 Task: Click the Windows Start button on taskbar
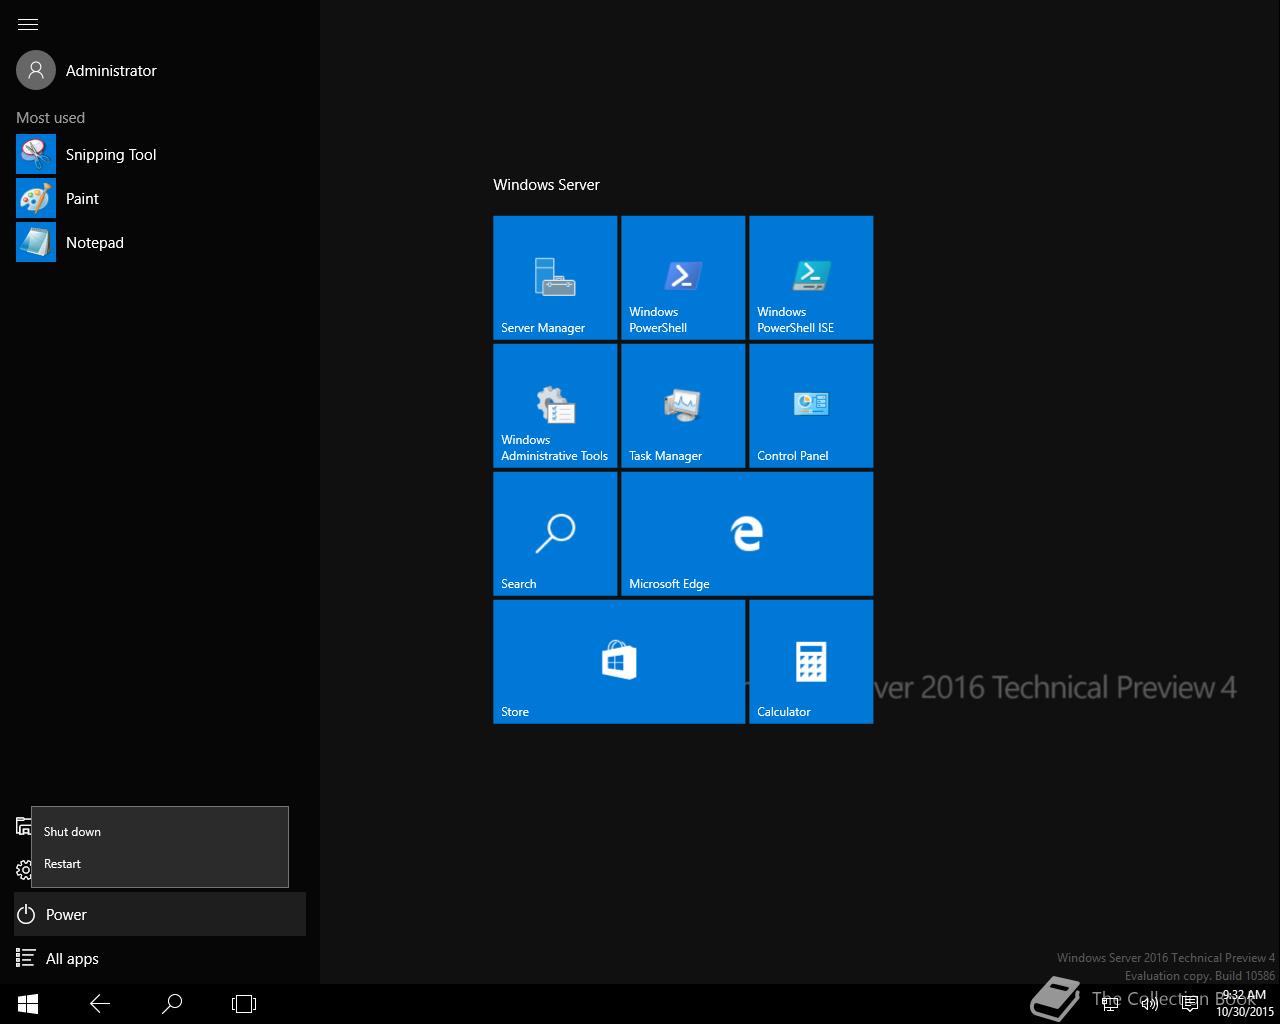(x=28, y=1004)
